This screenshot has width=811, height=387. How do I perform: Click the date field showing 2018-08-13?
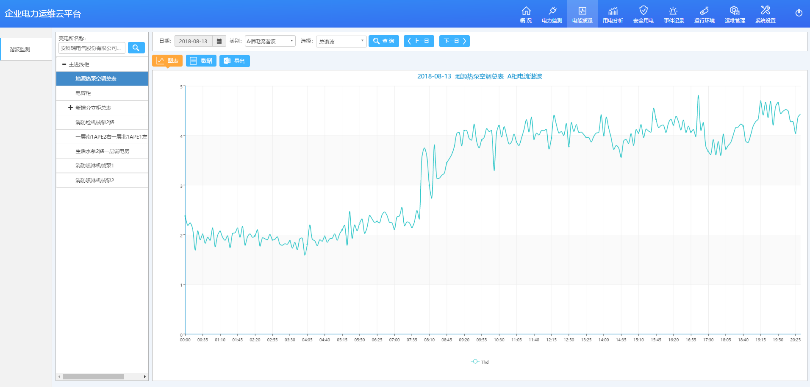[x=194, y=41]
